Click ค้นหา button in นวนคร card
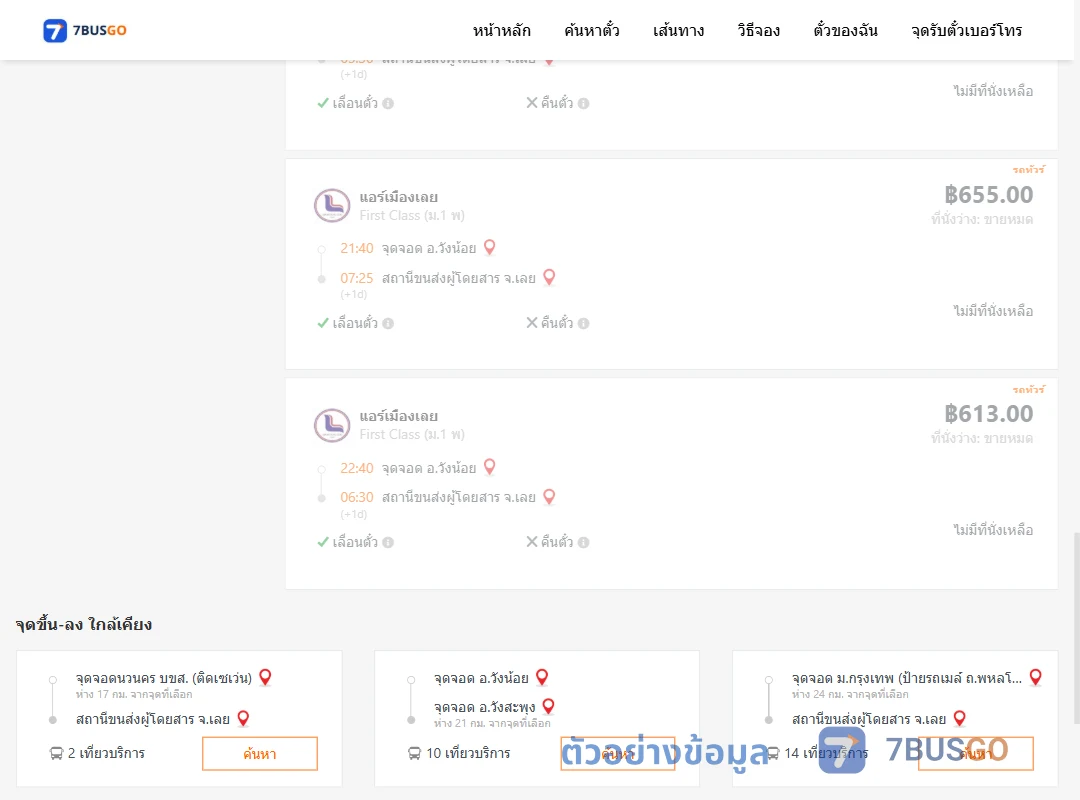Image resolution: width=1080 pixels, height=800 pixels. [x=260, y=753]
